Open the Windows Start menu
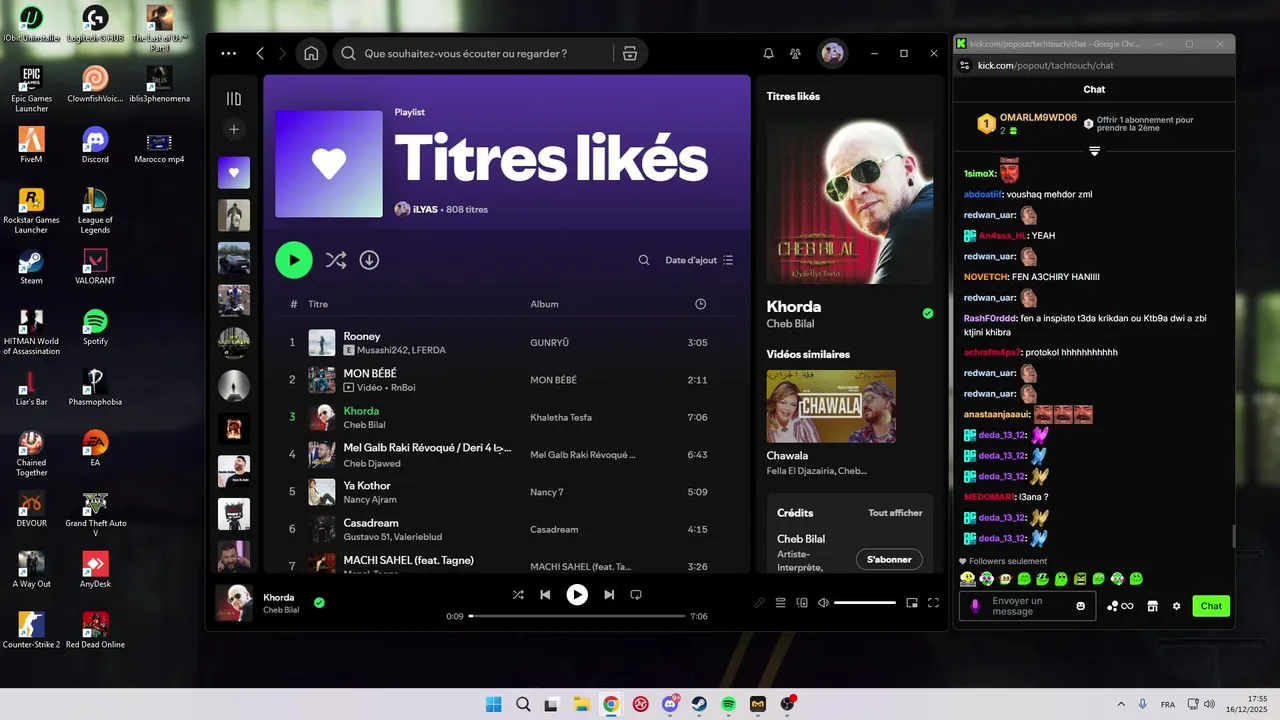The height and width of the screenshot is (720, 1280). (493, 704)
